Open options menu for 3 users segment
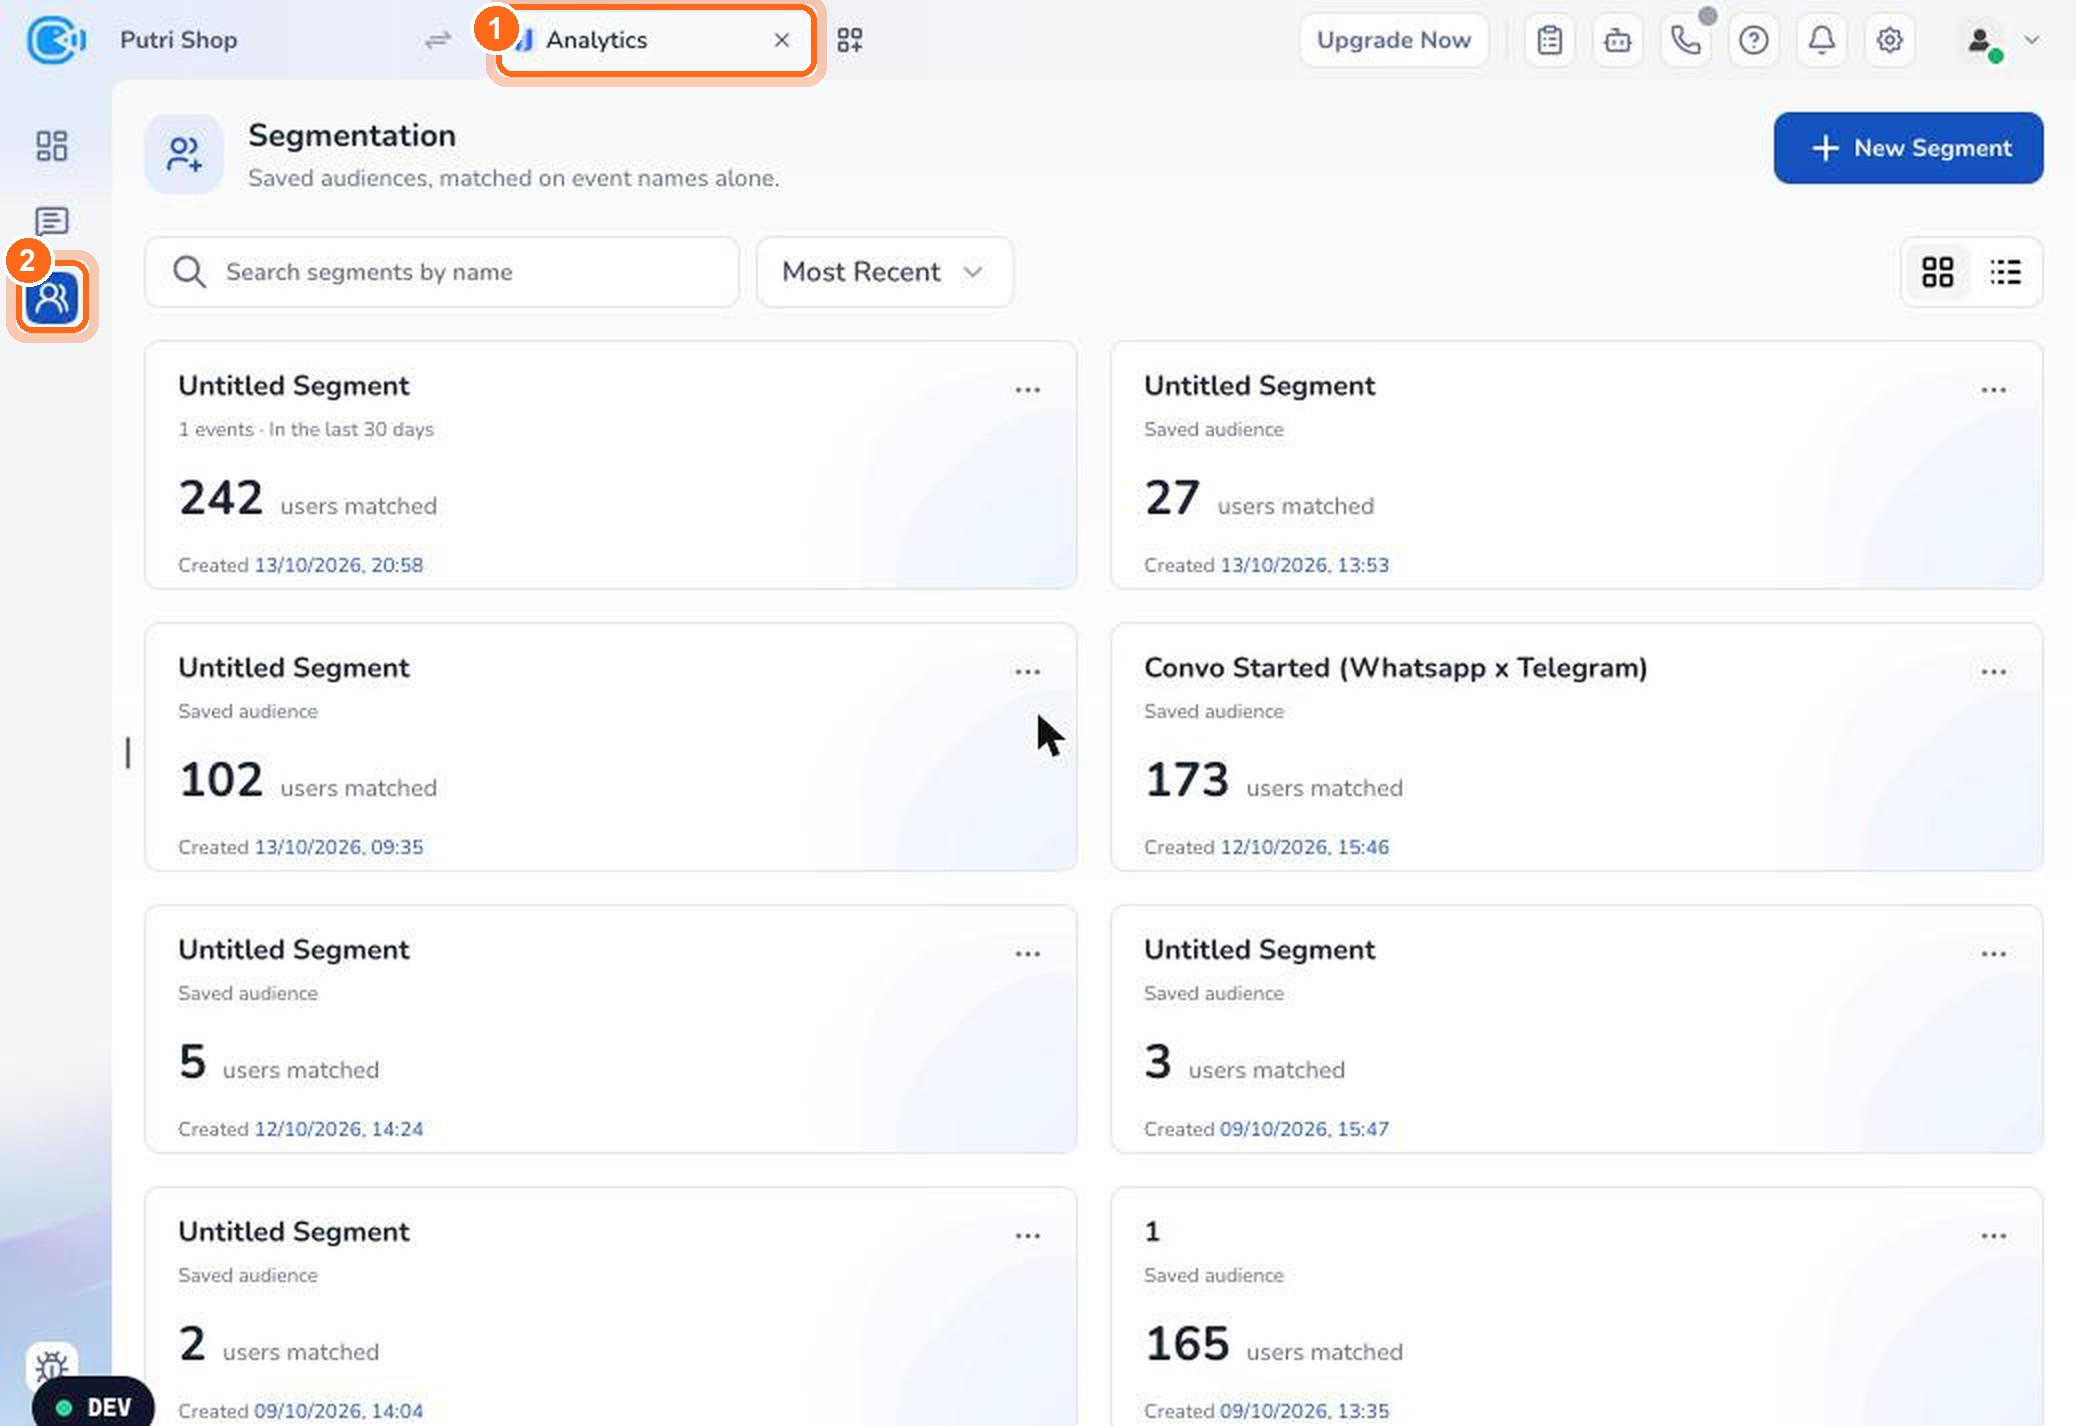Image resolution: width=2076 pixels, height=1426 pixels. click(1993, 954)
